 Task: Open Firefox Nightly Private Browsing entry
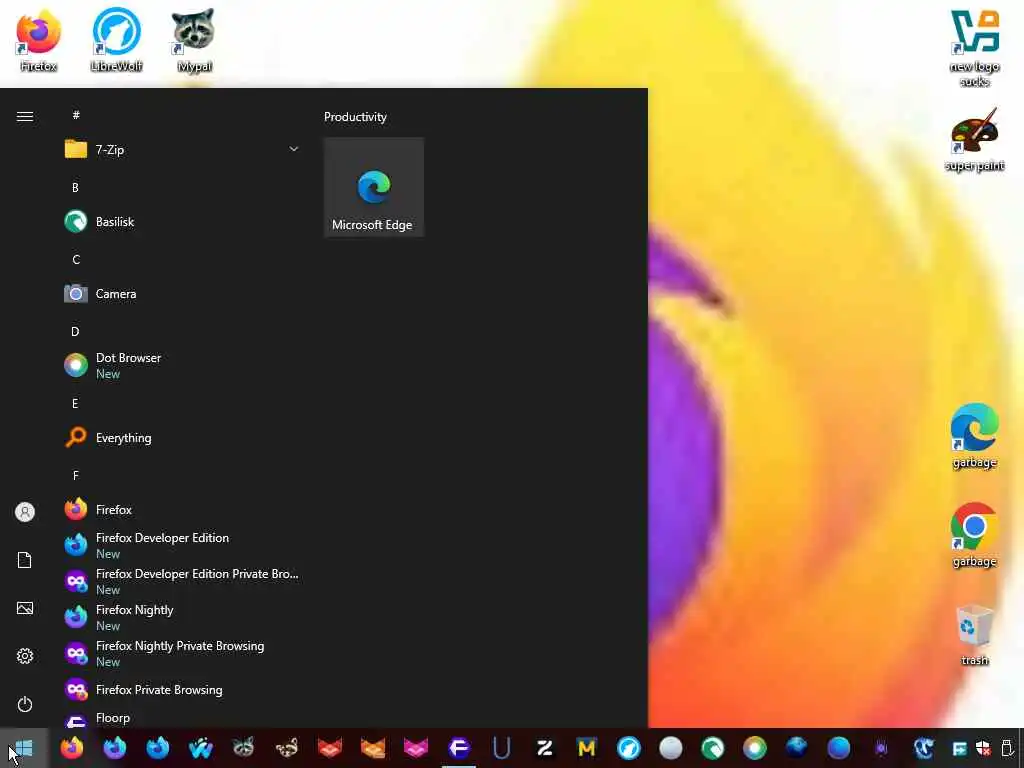182,653
